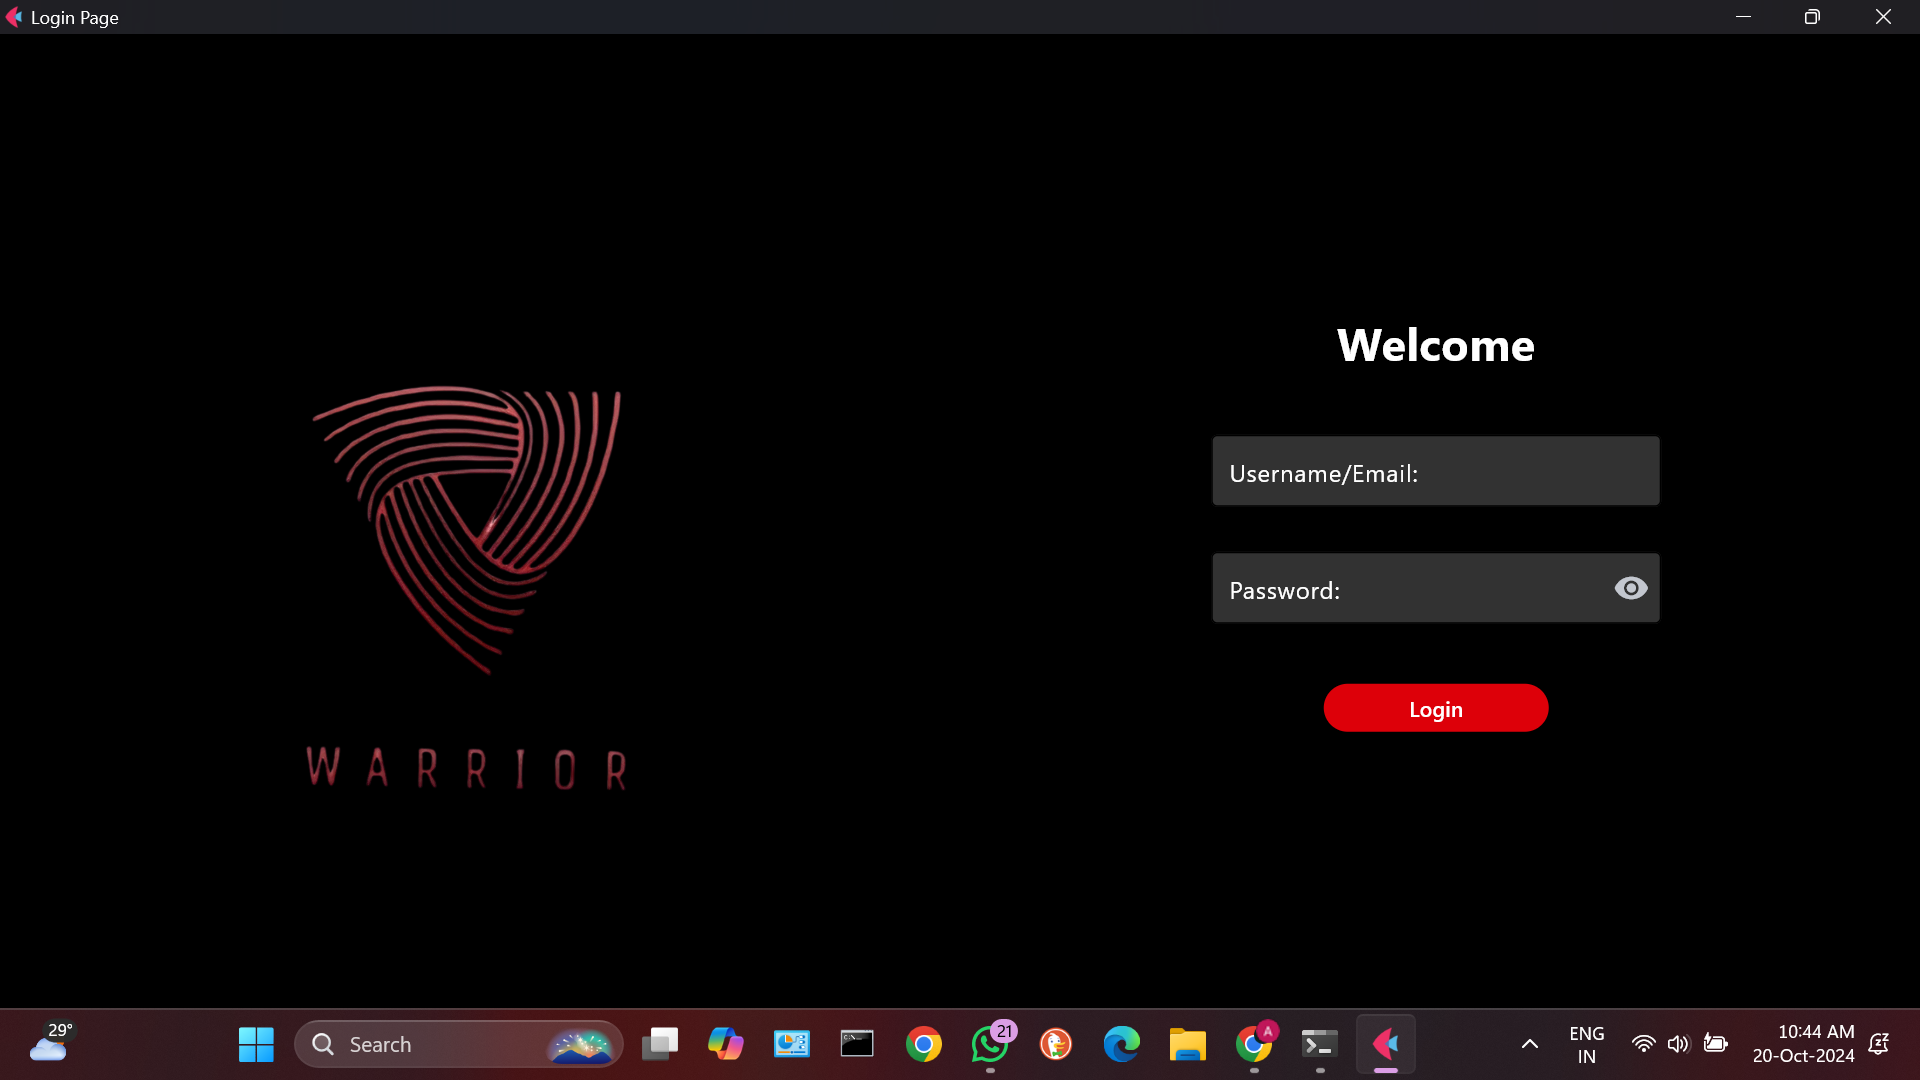1920x1080 pixels.
Task: Focus the Username/Email input field
Action: tap(1435, 471)
